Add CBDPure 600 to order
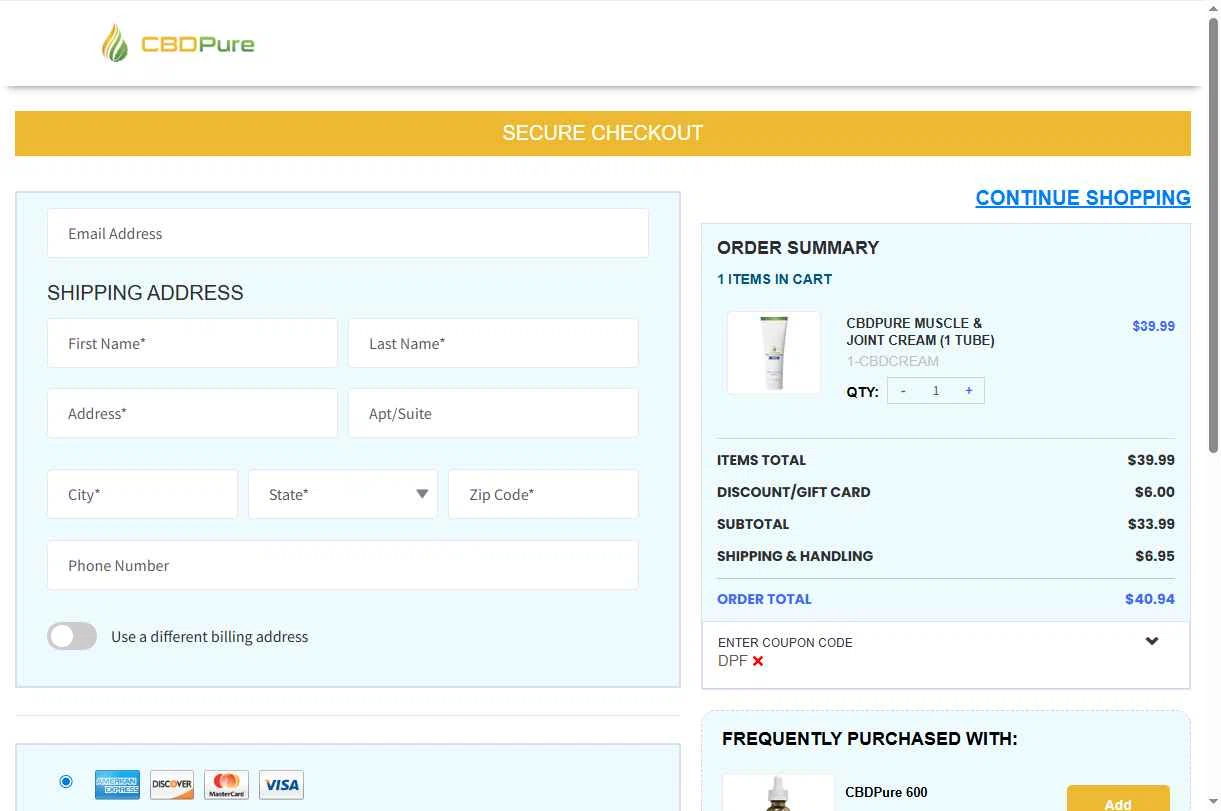The width and height of the screenshot is (1221, 811). click(x=1118, y=799)
